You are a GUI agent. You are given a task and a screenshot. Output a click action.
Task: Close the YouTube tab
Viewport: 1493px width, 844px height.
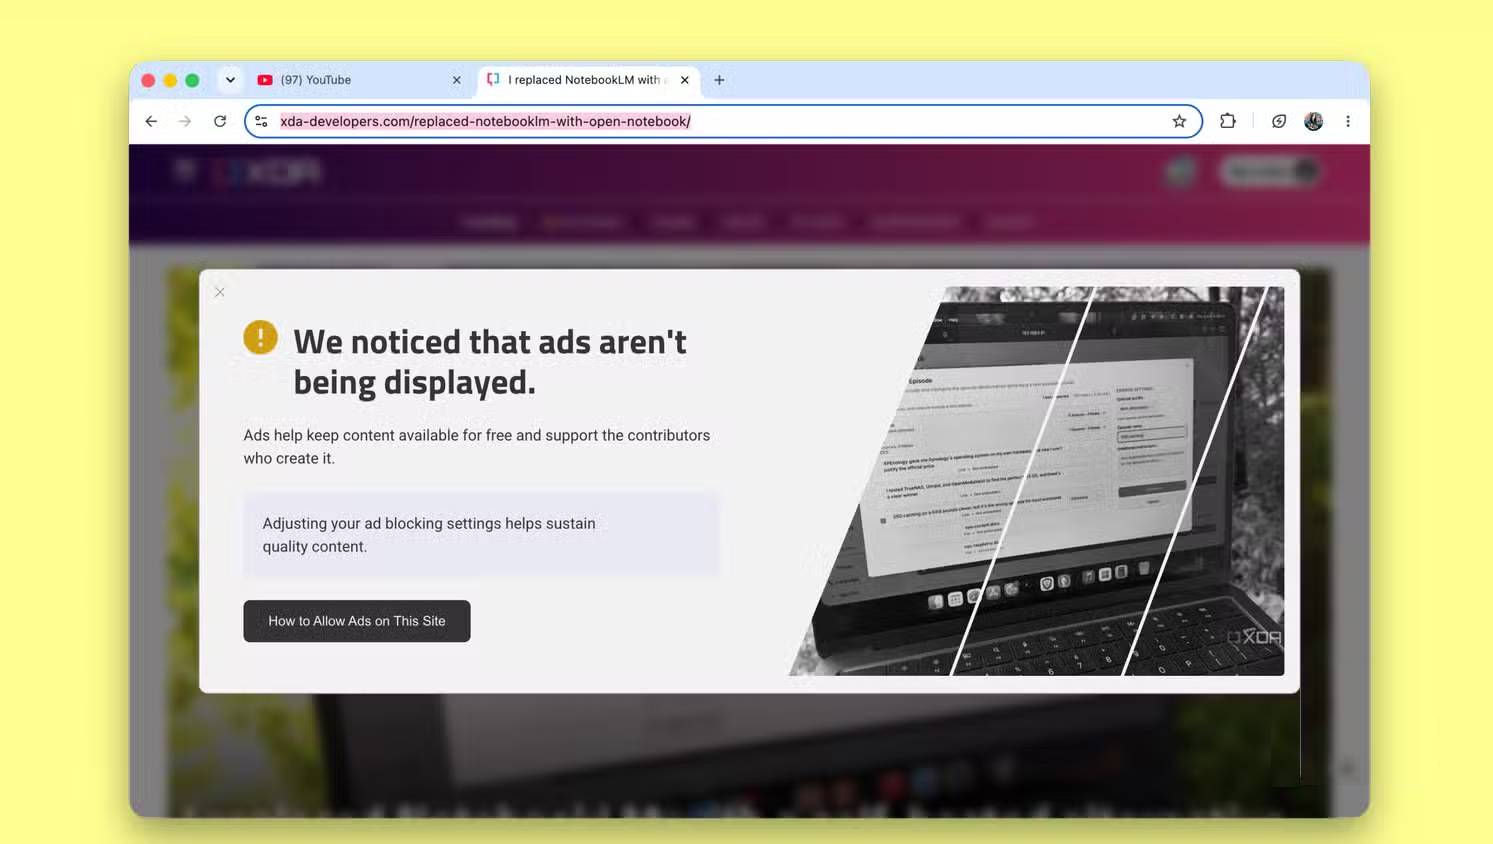[x=457, y=80]
